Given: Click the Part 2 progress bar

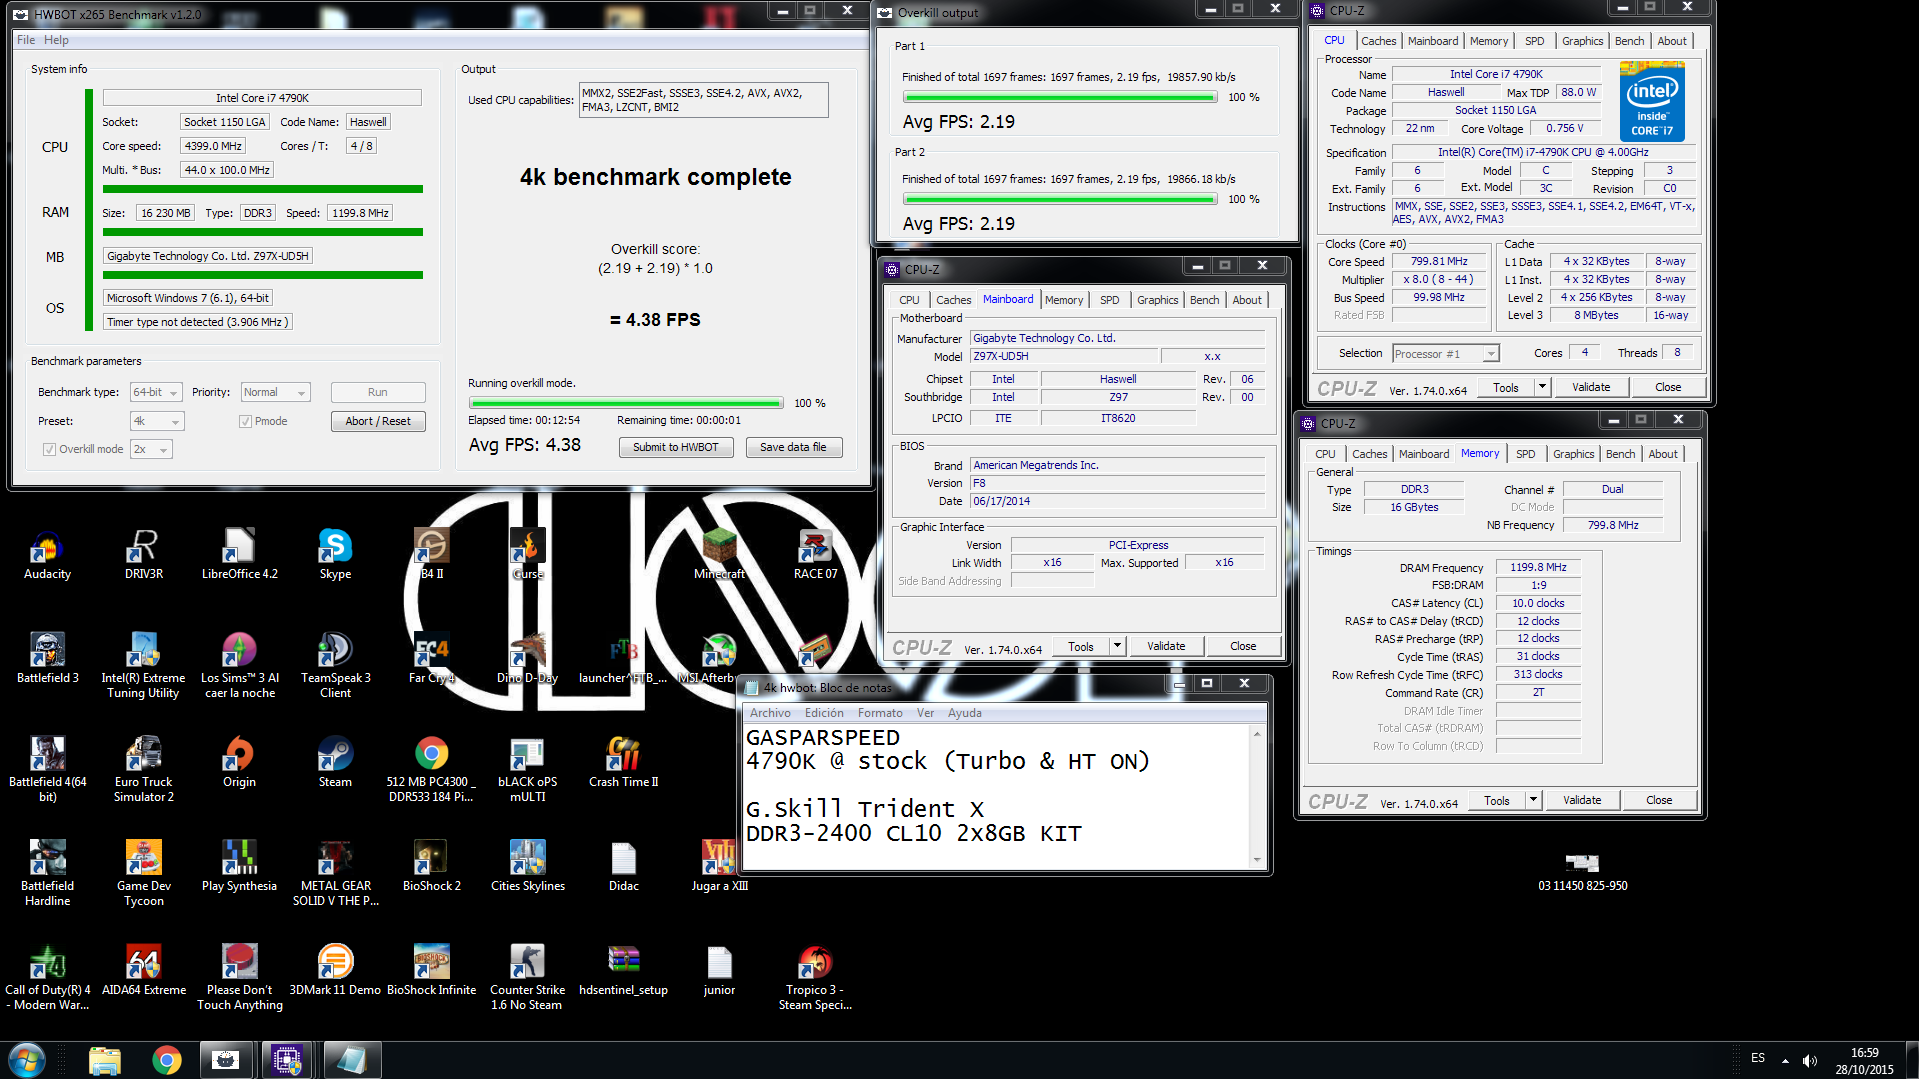Looking at the screenshot, I should pos(1060,199).
